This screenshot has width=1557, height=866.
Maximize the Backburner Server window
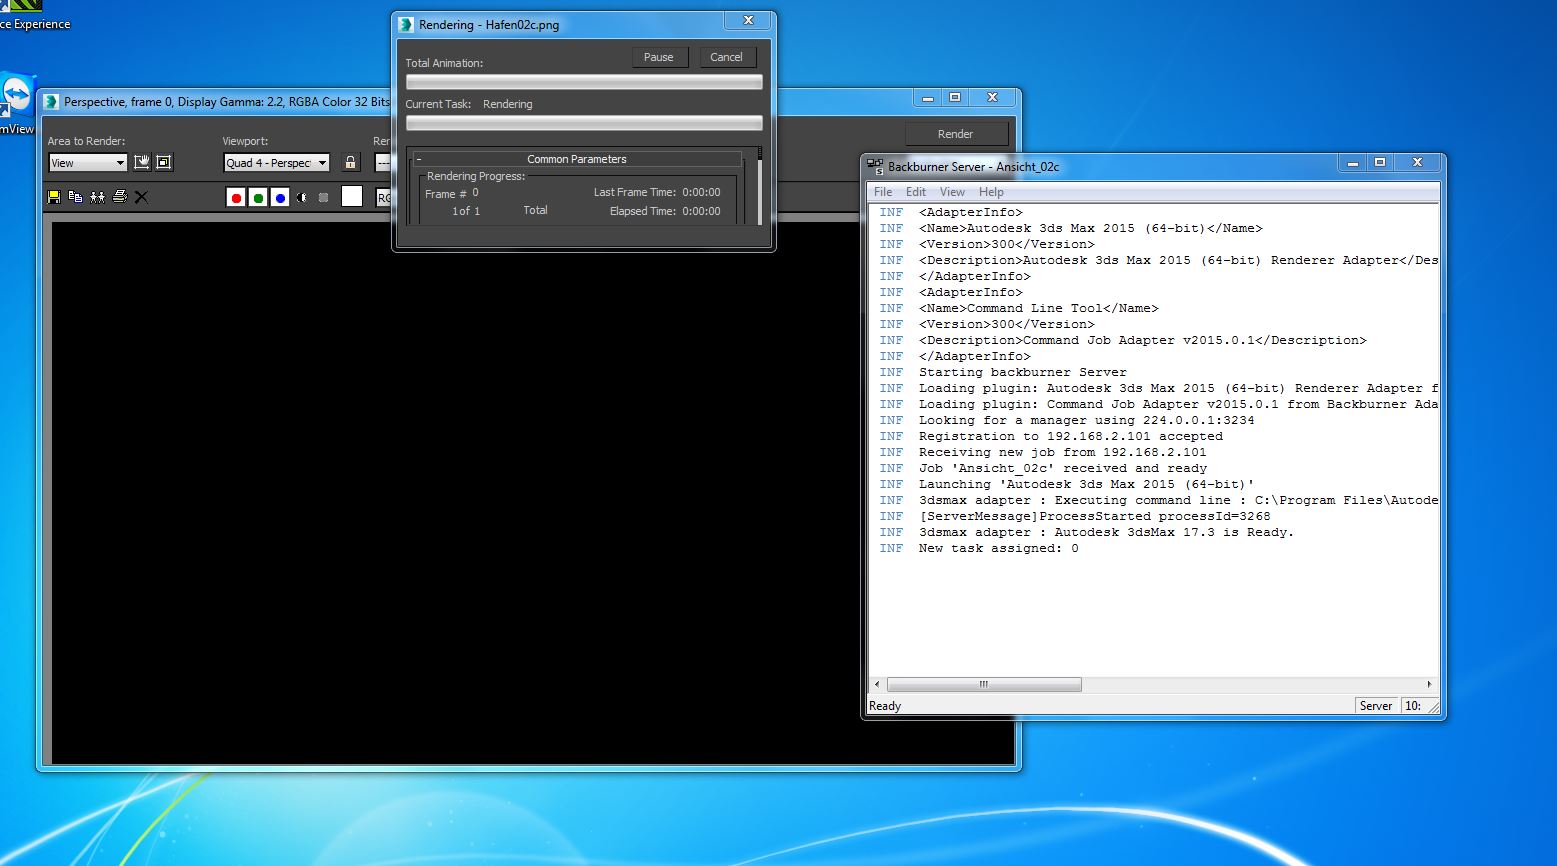[x=1380, y=162]
